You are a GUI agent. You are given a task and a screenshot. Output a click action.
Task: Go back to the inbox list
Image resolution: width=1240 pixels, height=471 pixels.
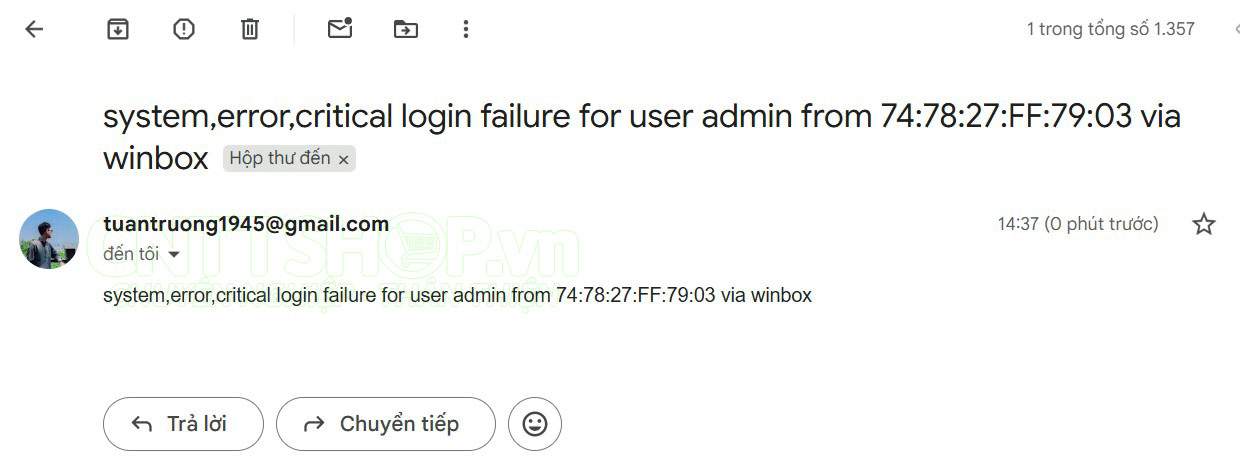click(34, 29)
